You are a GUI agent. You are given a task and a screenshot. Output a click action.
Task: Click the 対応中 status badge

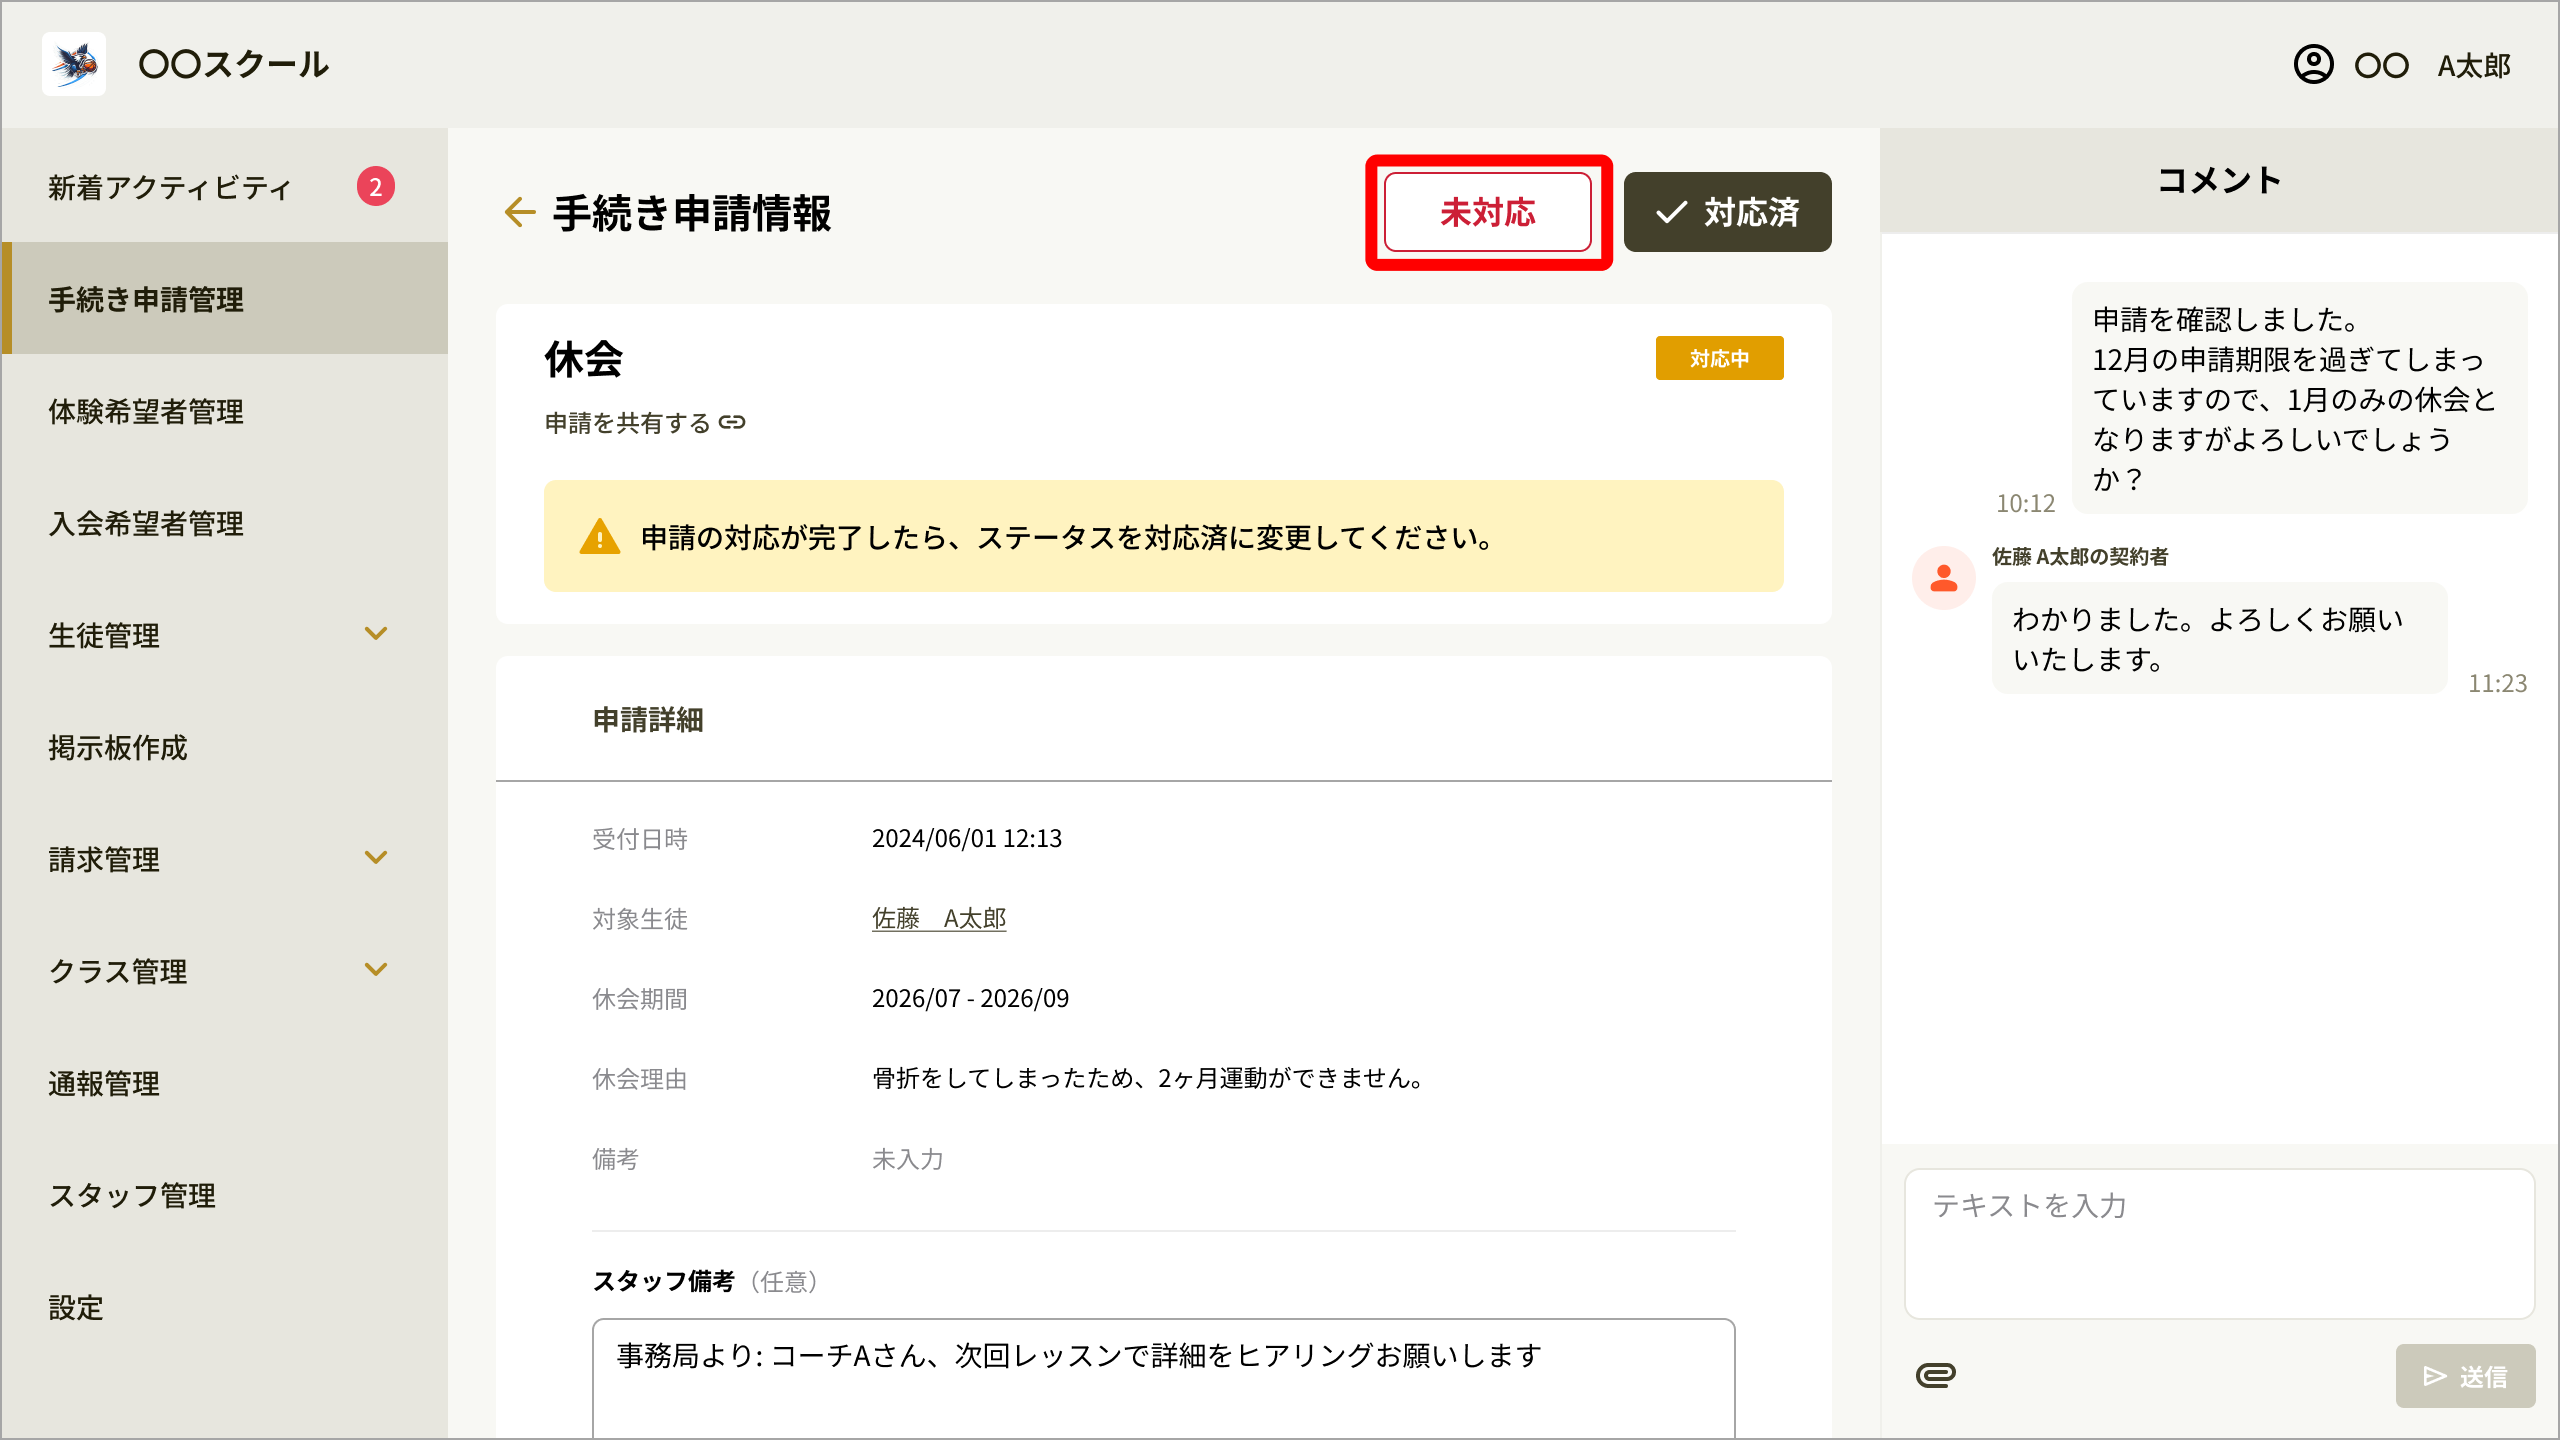(1719, 358)
